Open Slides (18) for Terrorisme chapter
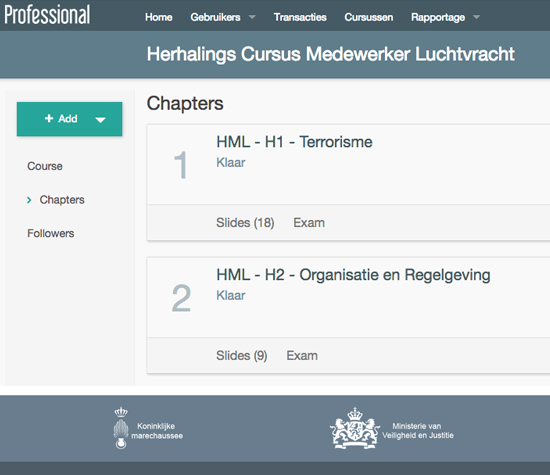The image size is (550, 475). click(245, 223)
